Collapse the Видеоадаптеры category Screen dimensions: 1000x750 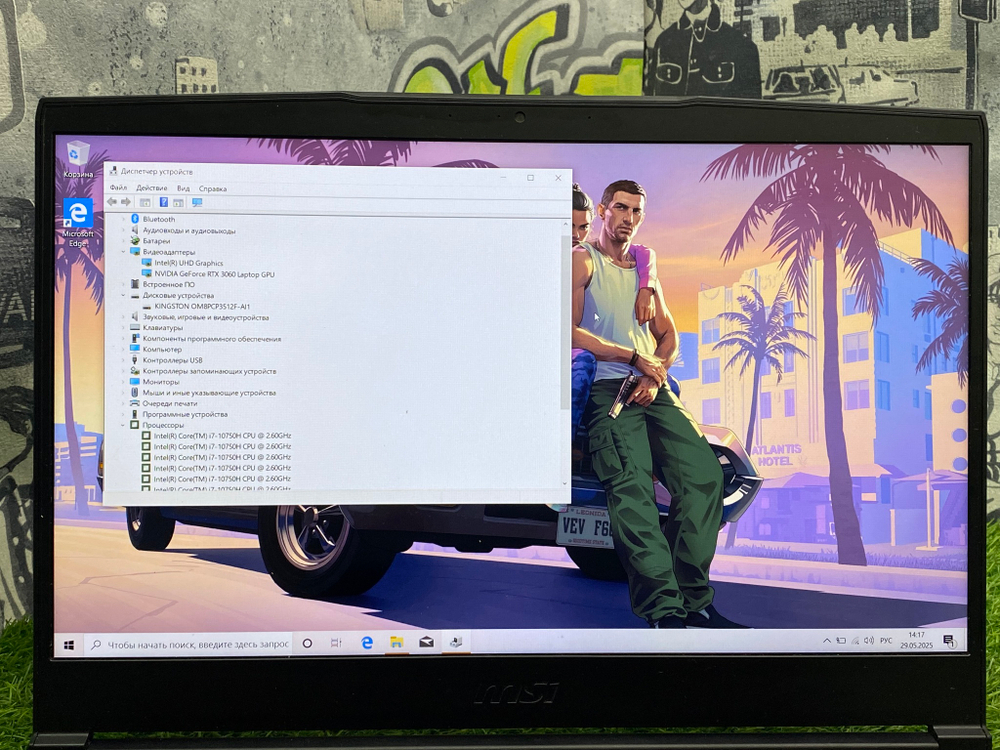[x=122, y=250]
